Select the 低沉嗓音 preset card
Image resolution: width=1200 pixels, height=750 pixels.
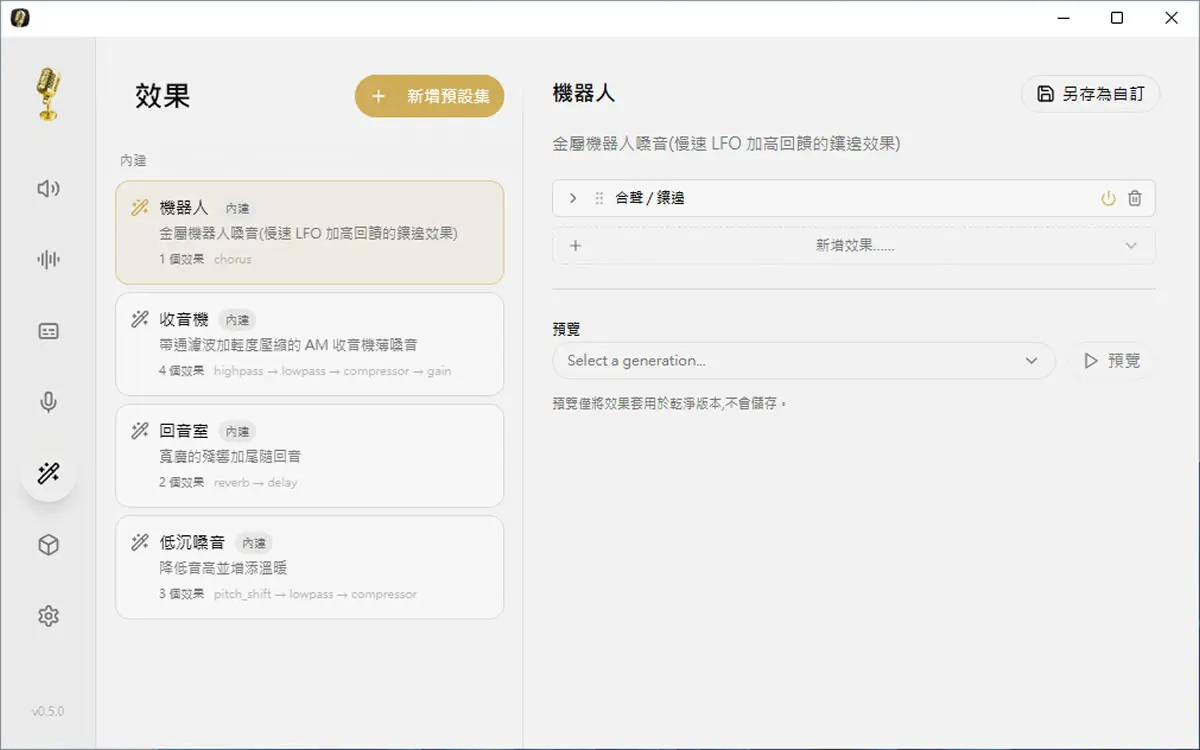click(310, 567)
